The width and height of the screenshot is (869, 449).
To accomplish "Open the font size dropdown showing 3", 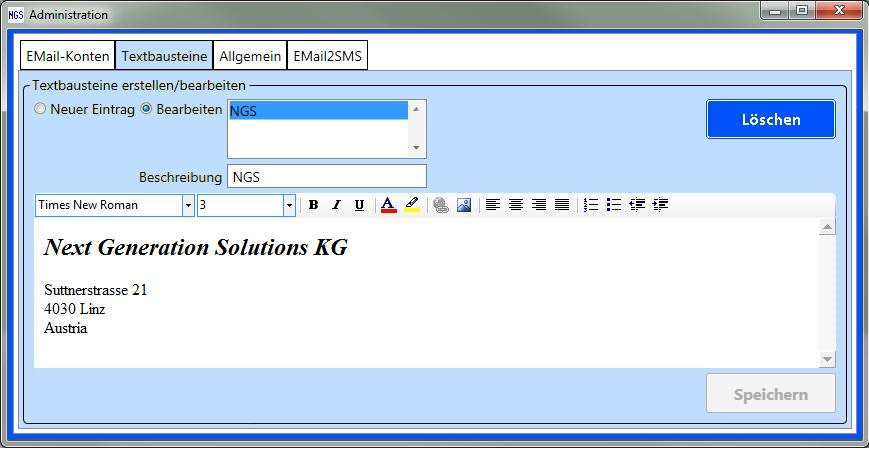I will (x=289, y=205).
